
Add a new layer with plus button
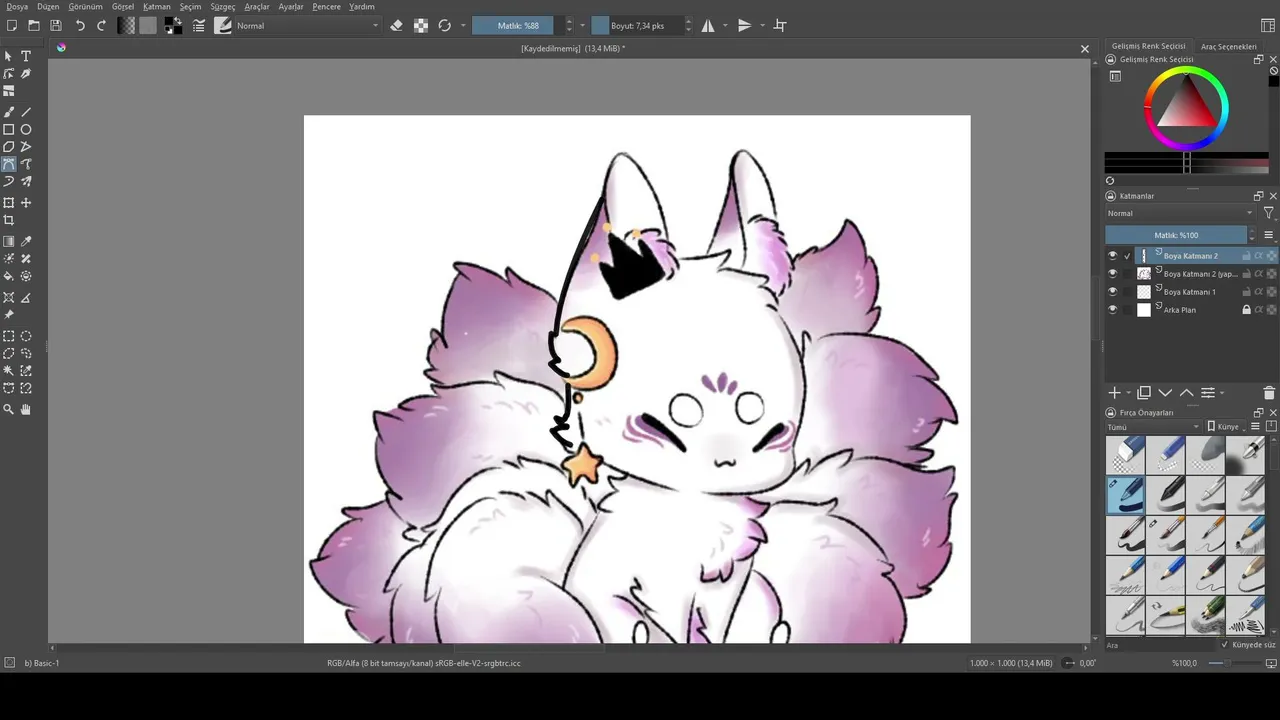coord(1114,393)
